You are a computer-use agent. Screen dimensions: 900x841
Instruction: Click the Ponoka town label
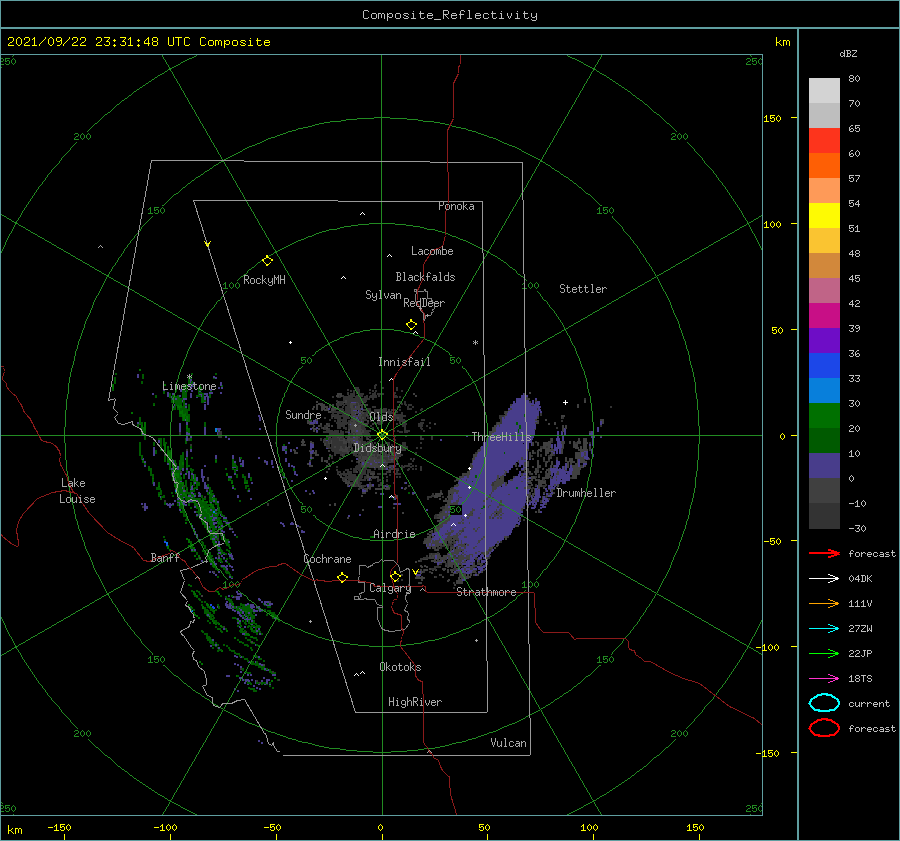(x=456, y=206)
